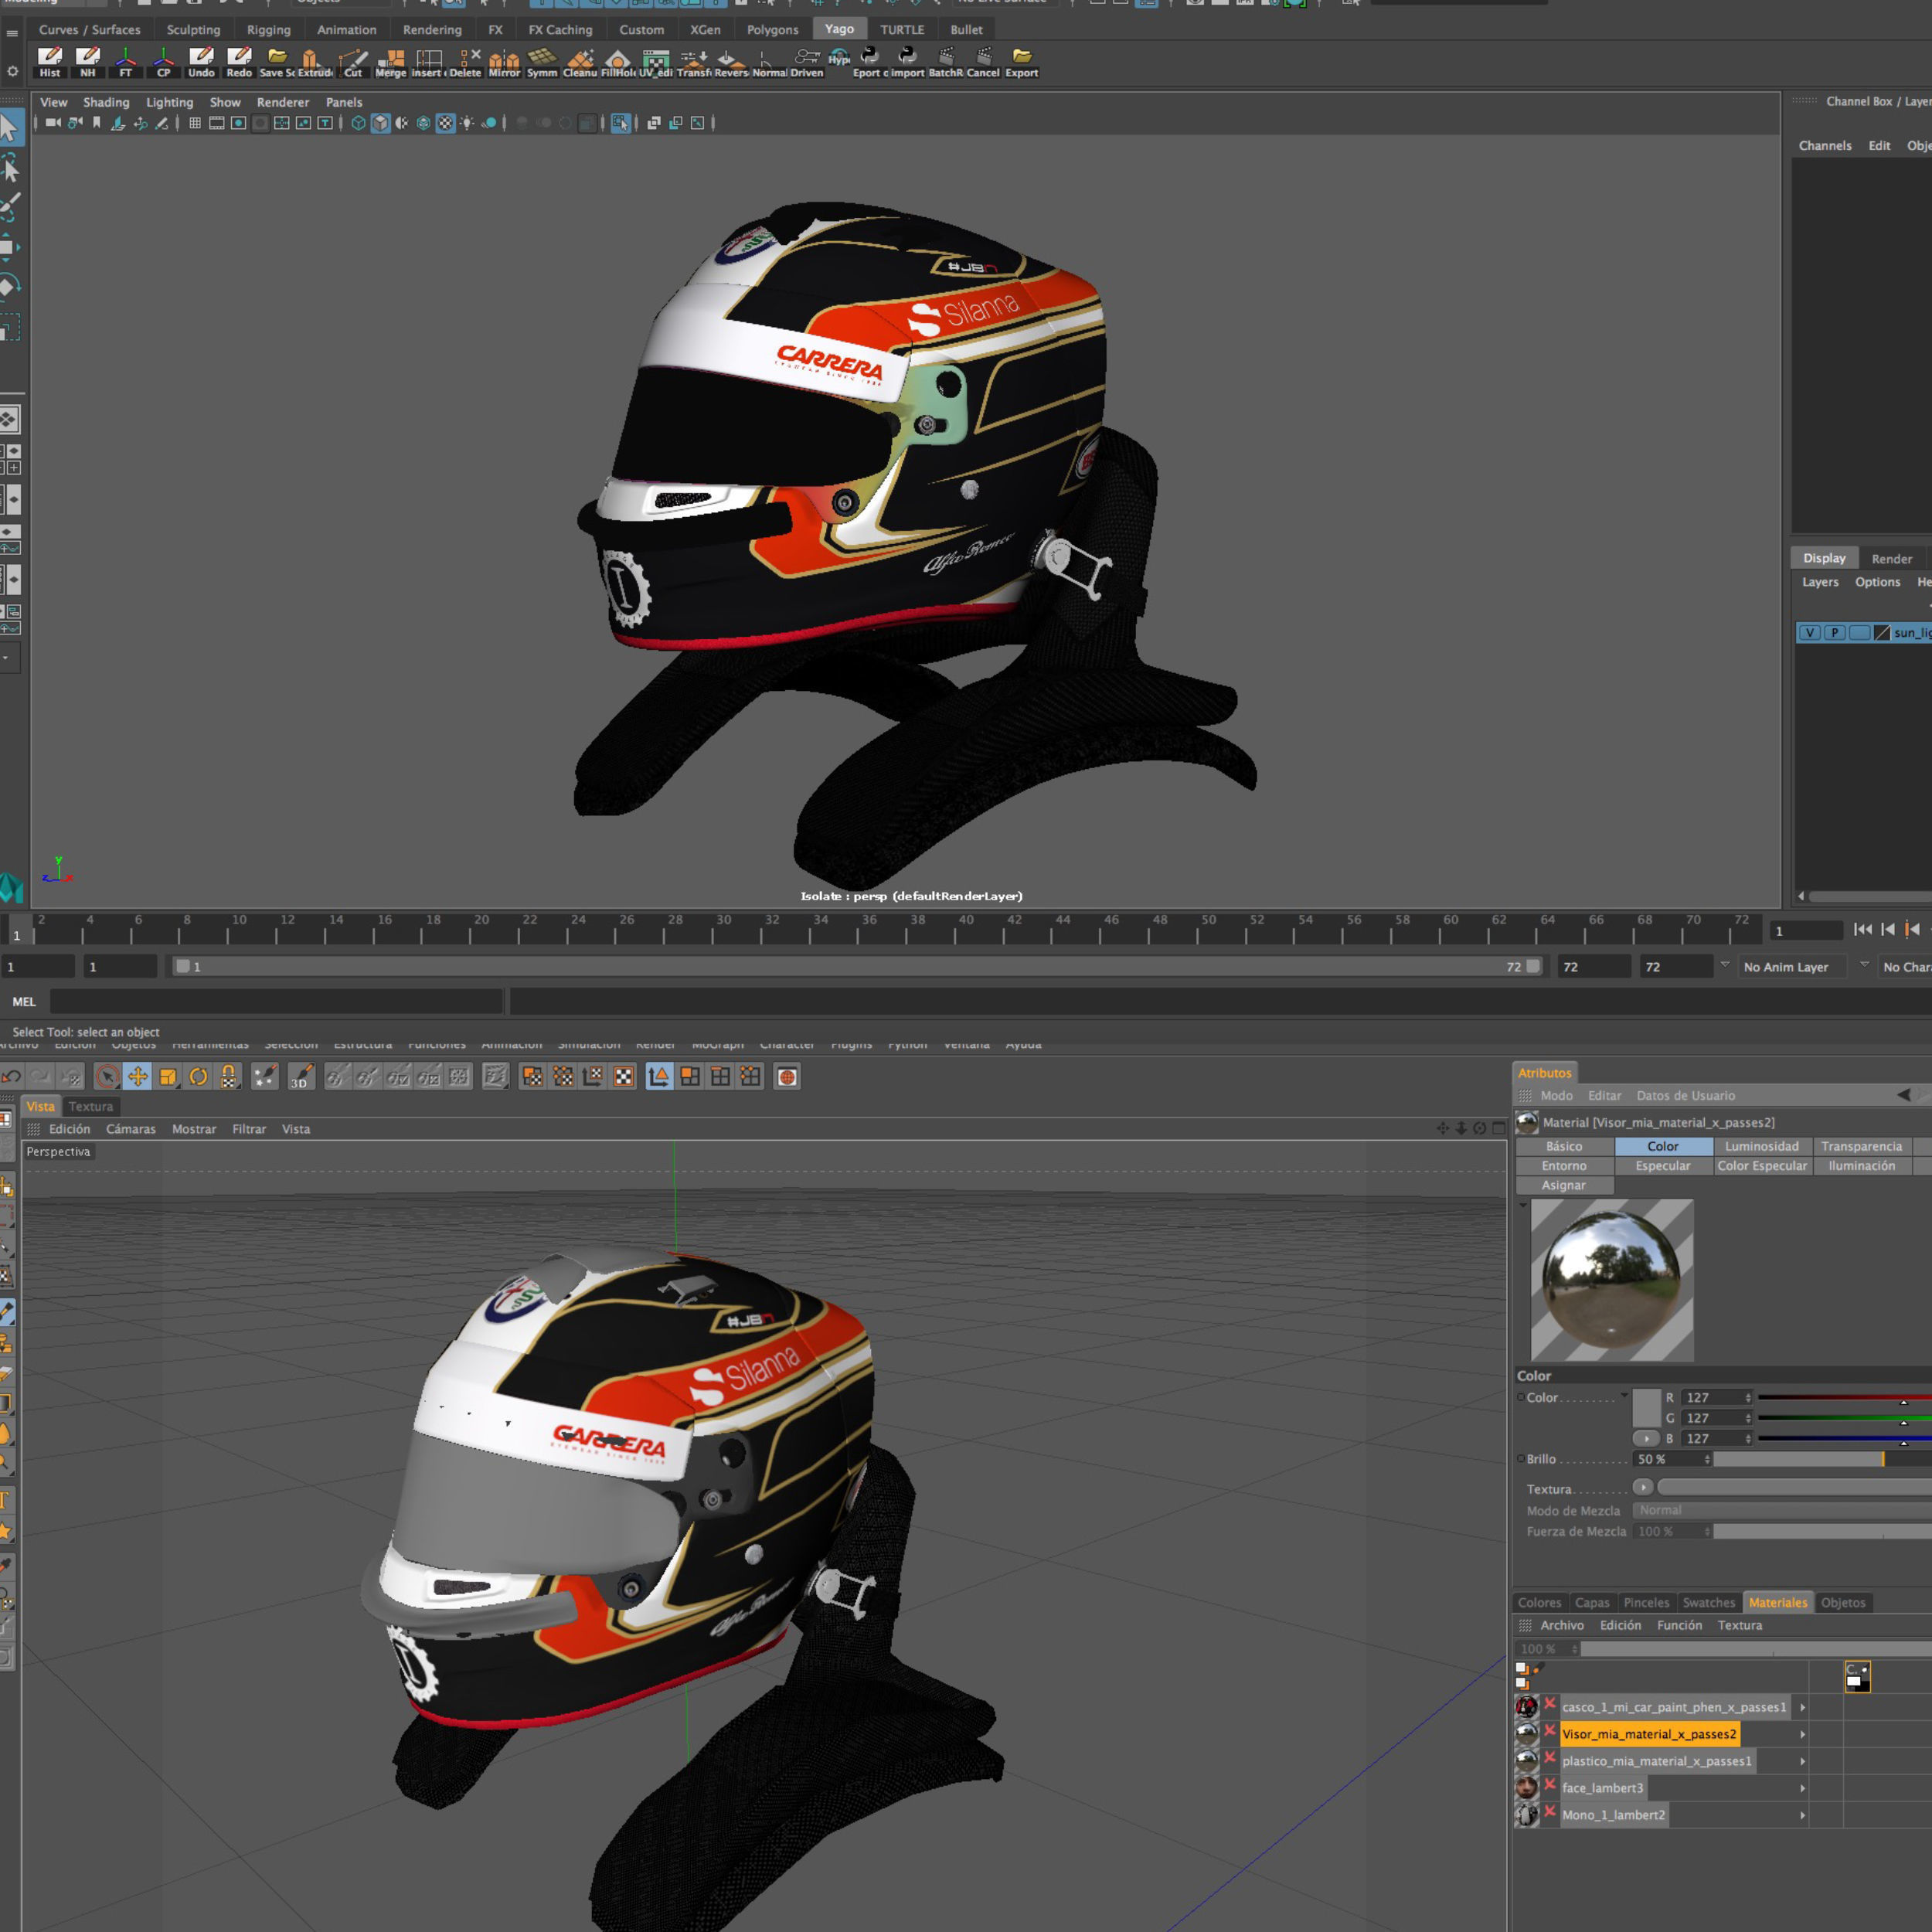1932x1932 pixels.
Task: Select the Maya select arrow tool
Action: point(10,127)
